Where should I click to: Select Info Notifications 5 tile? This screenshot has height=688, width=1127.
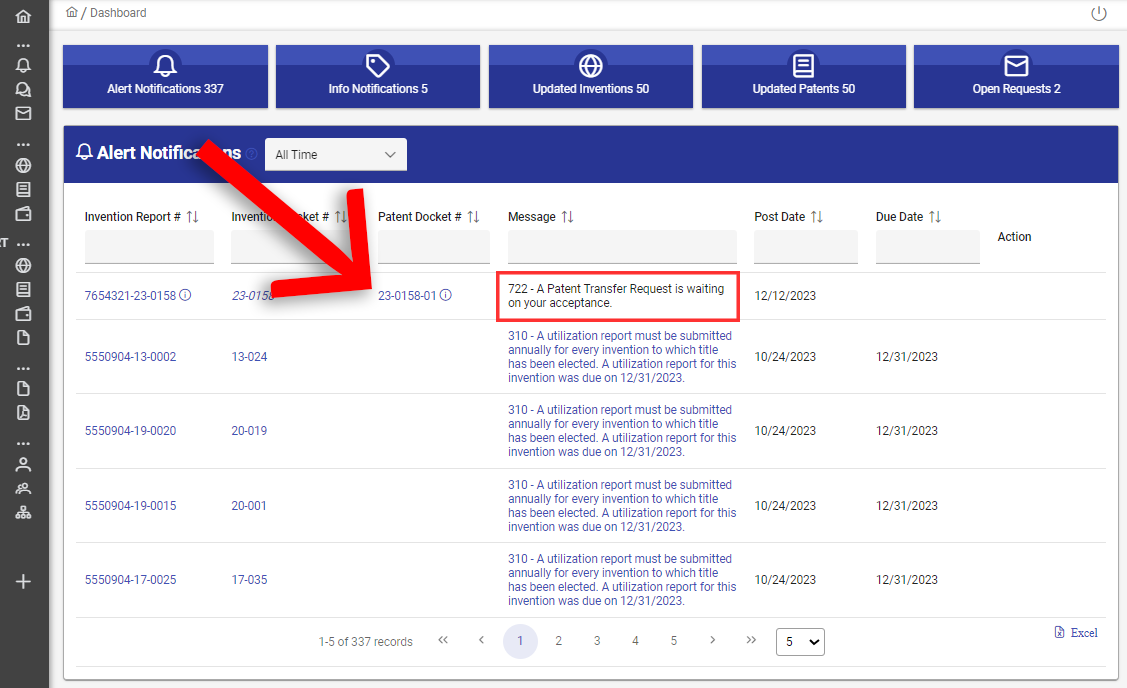pyautogui.click(x=378, y=77)
